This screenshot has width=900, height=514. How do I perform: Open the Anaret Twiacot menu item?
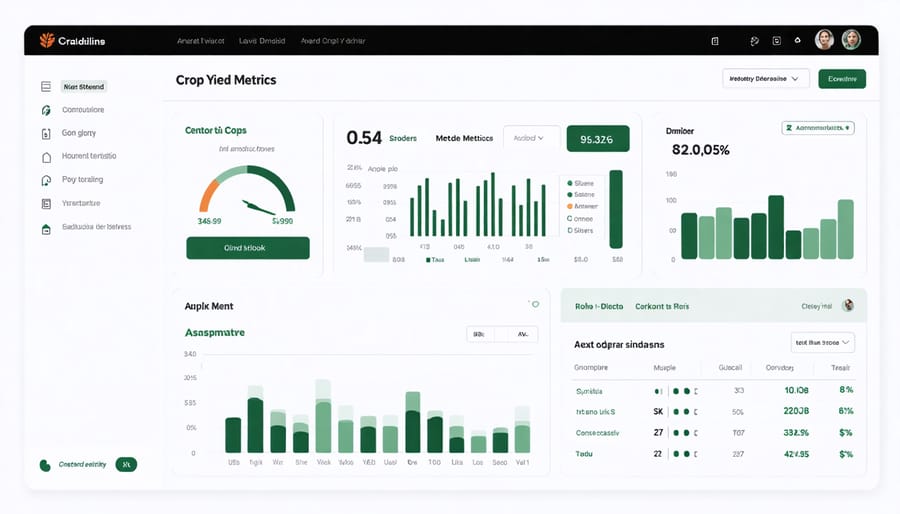pyautogui.click(x=200, y=41)
